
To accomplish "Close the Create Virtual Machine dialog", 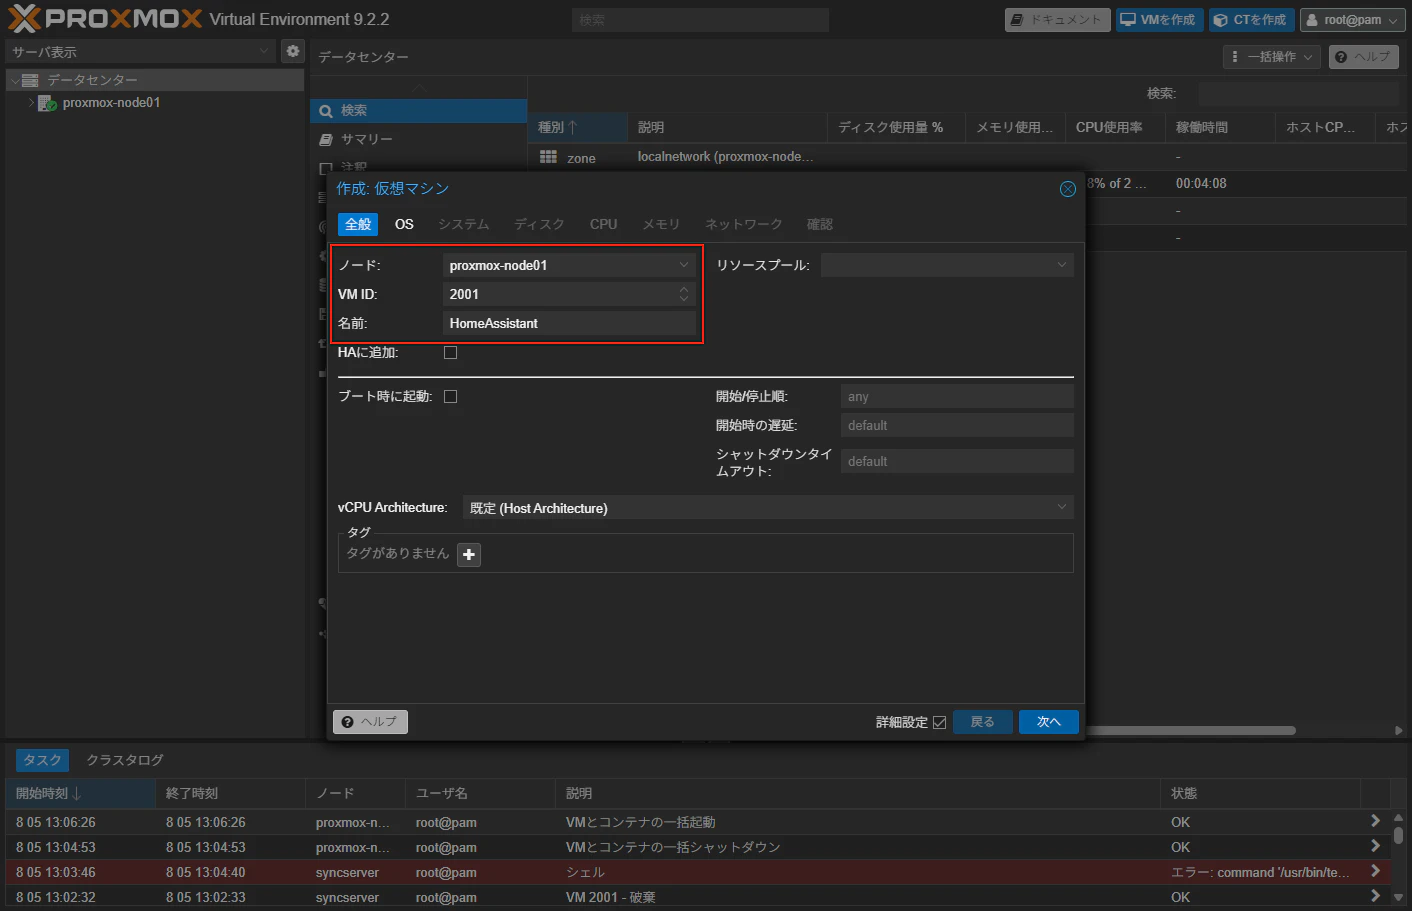I will point(1068,189).
